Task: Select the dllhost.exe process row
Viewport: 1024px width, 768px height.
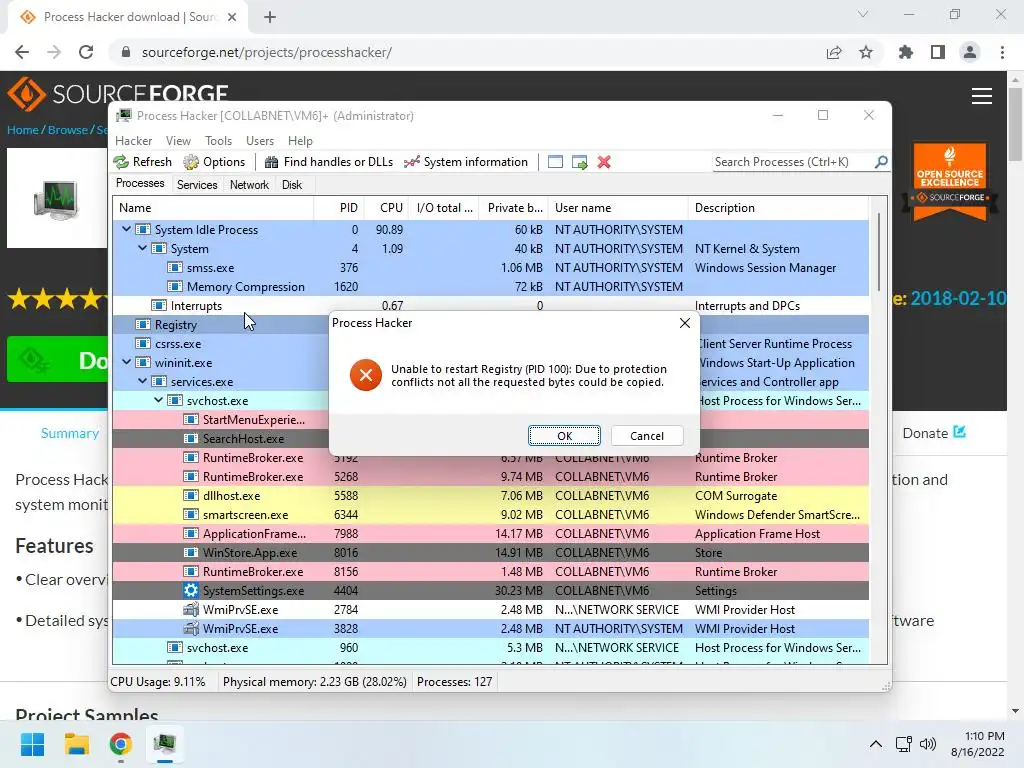Action: 490,496
